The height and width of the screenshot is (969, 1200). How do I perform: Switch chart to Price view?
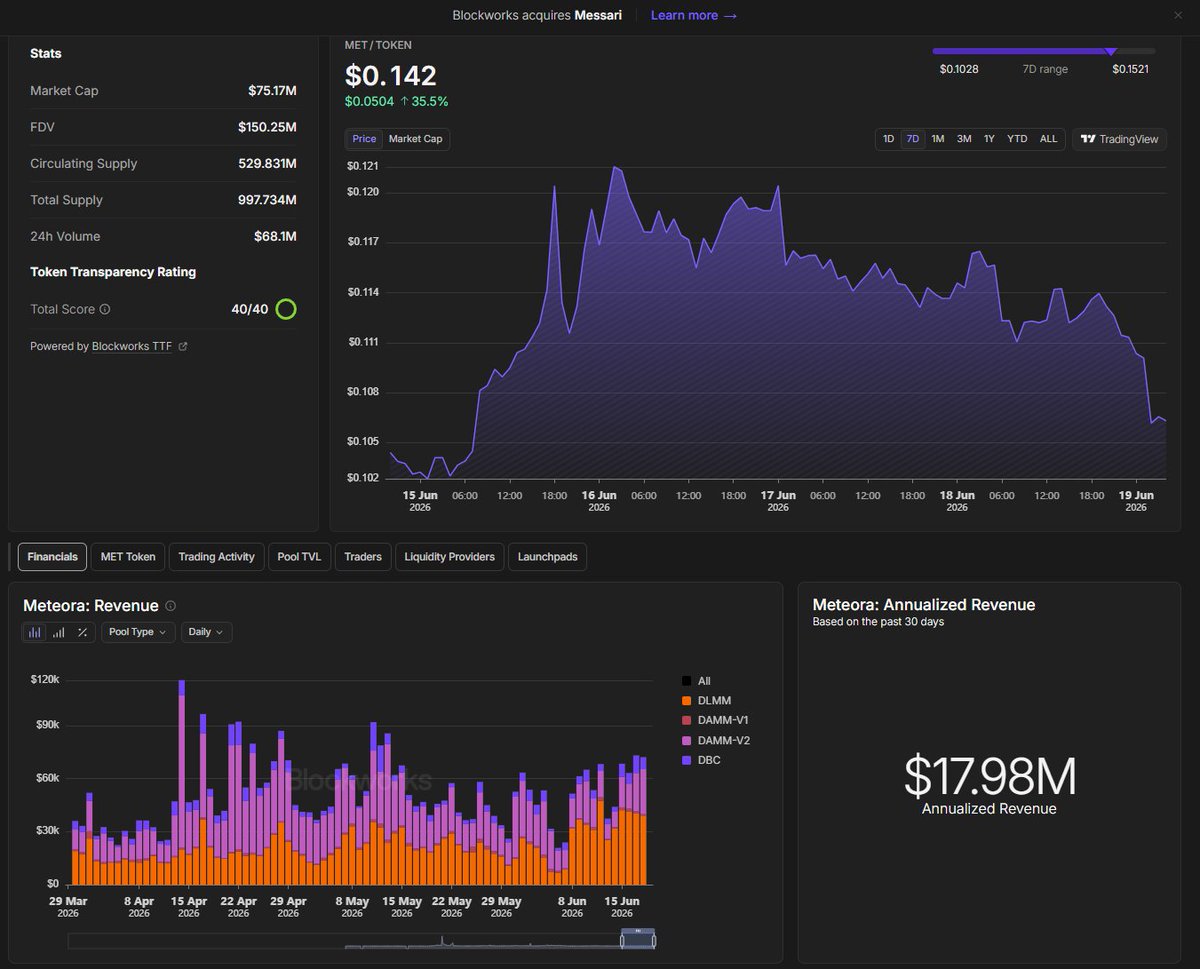(364, 139)
